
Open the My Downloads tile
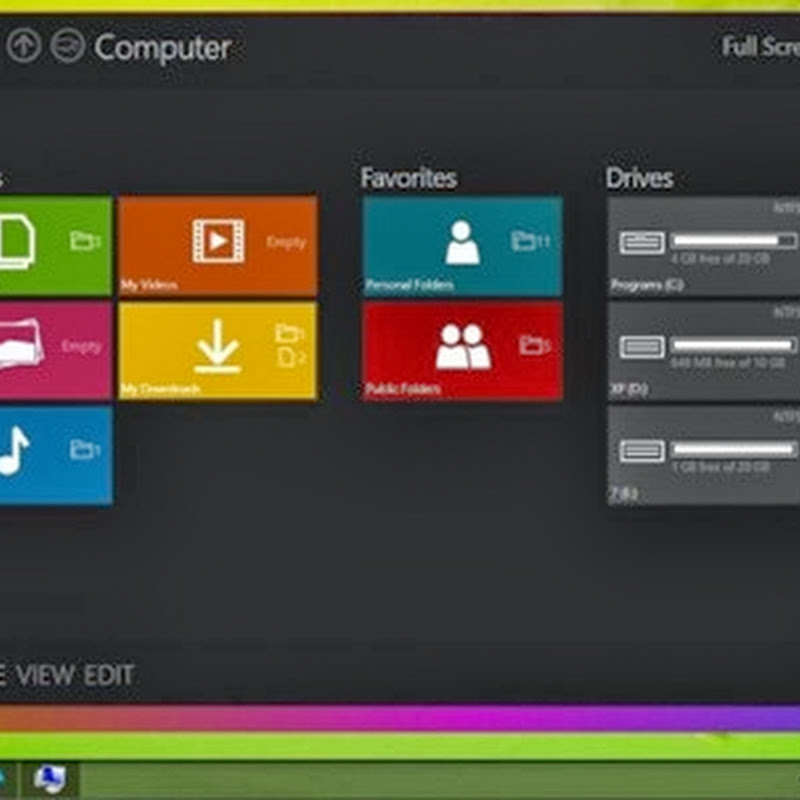(x=218, y=351)
